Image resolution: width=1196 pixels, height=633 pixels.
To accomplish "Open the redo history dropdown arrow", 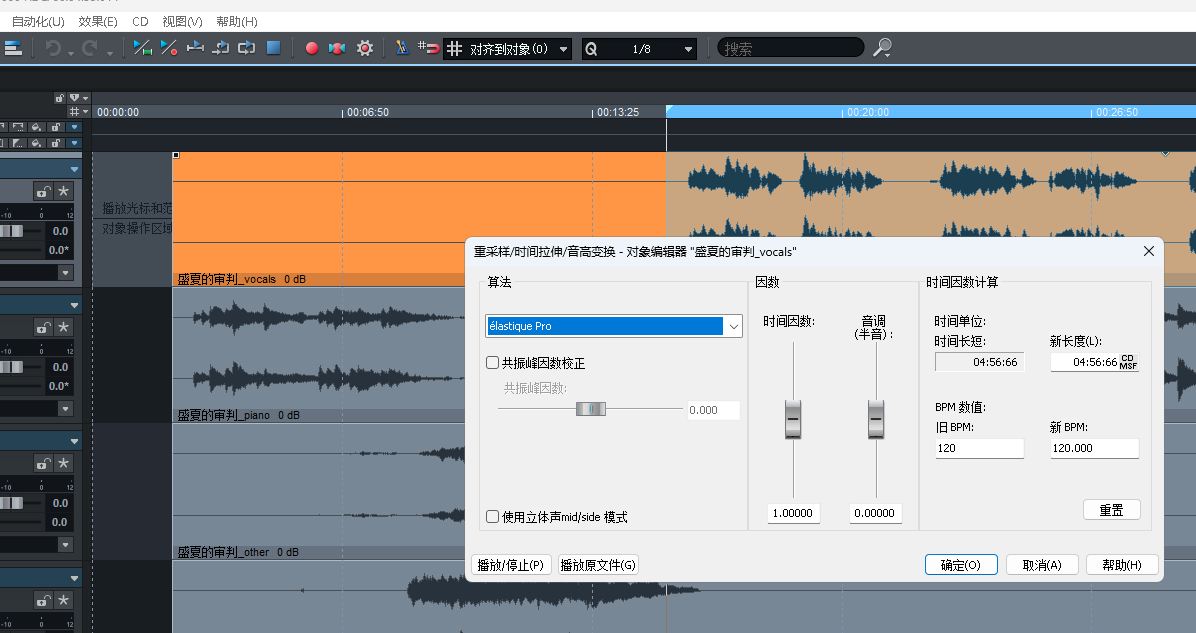I will point(109,53).
